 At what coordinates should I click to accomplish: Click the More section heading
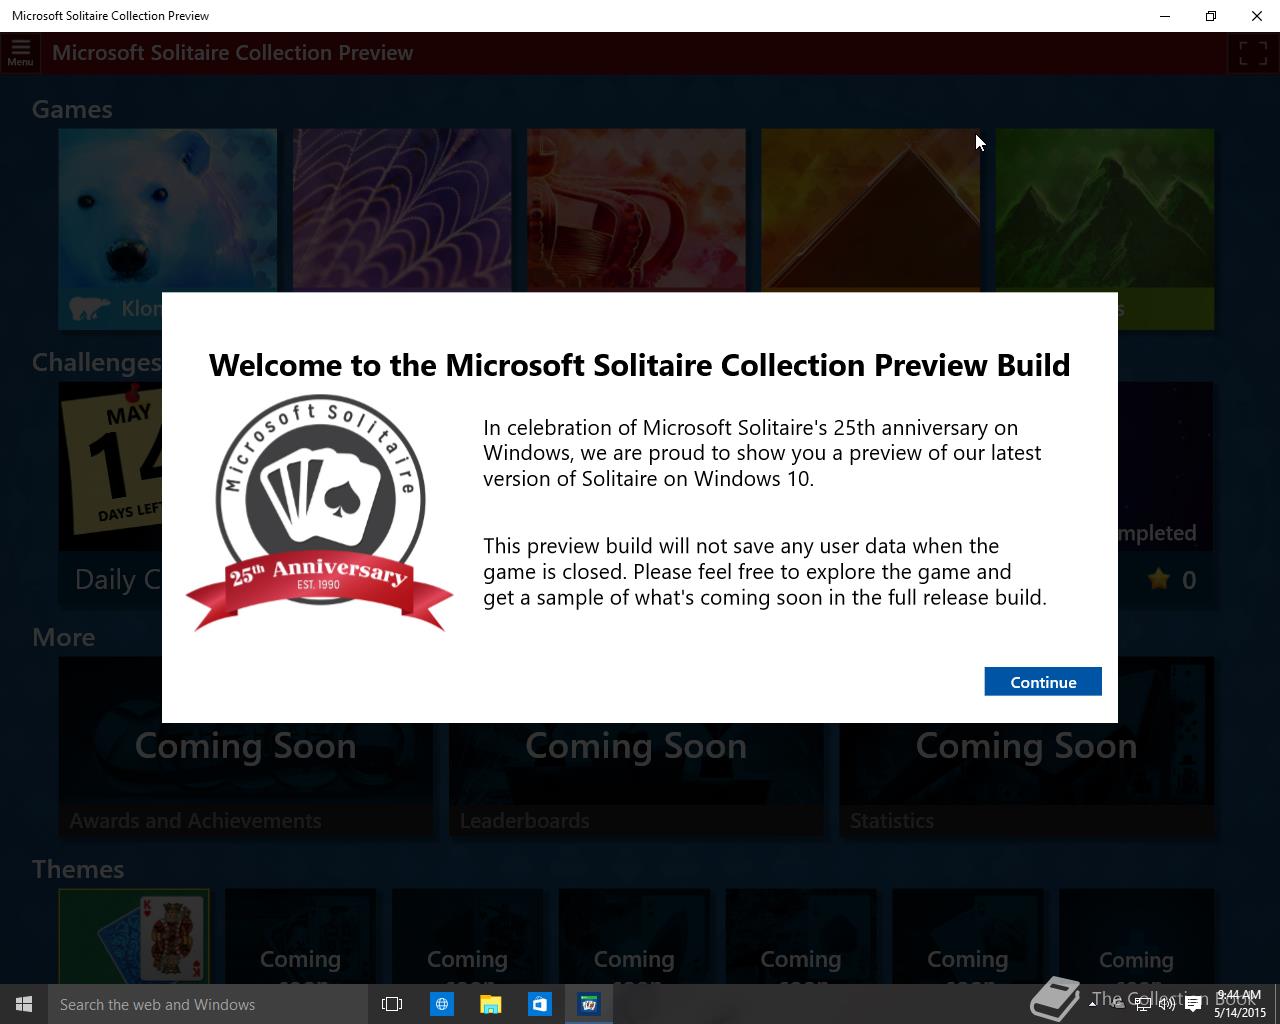pyautogui.click(x=64, y=637)
